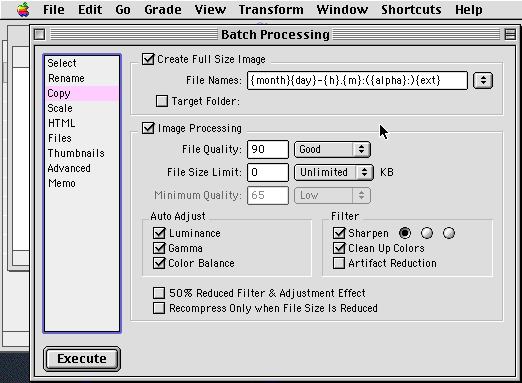
Task: Enable the Target Folder checkbox
Action: [162, 101]
